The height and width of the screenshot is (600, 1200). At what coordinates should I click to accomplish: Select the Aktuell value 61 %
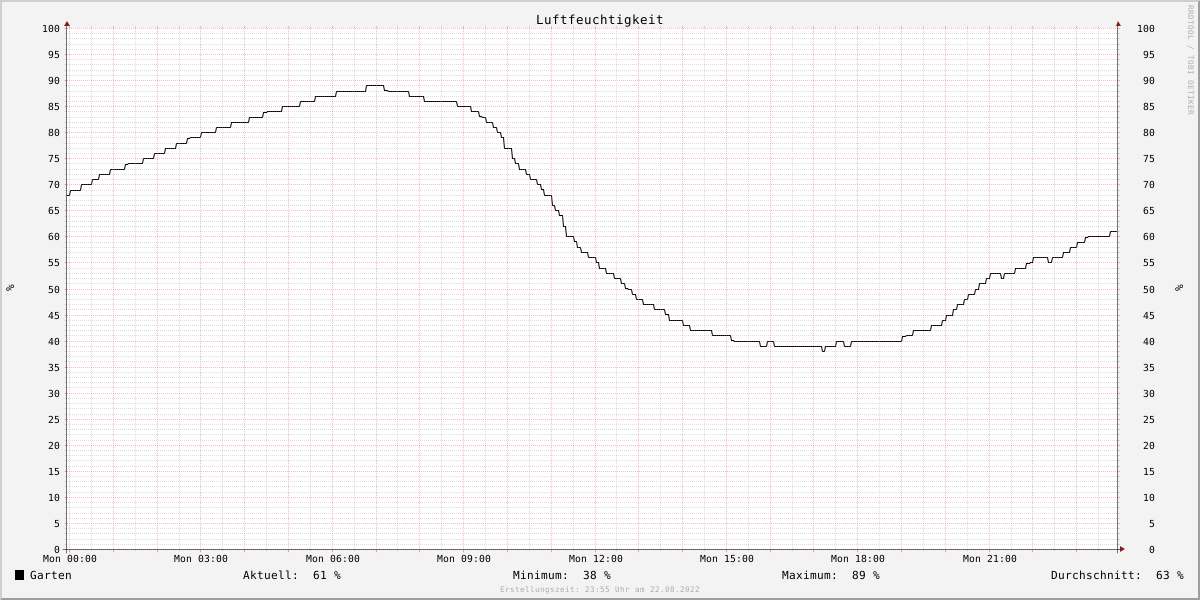(x=327, y=575)
